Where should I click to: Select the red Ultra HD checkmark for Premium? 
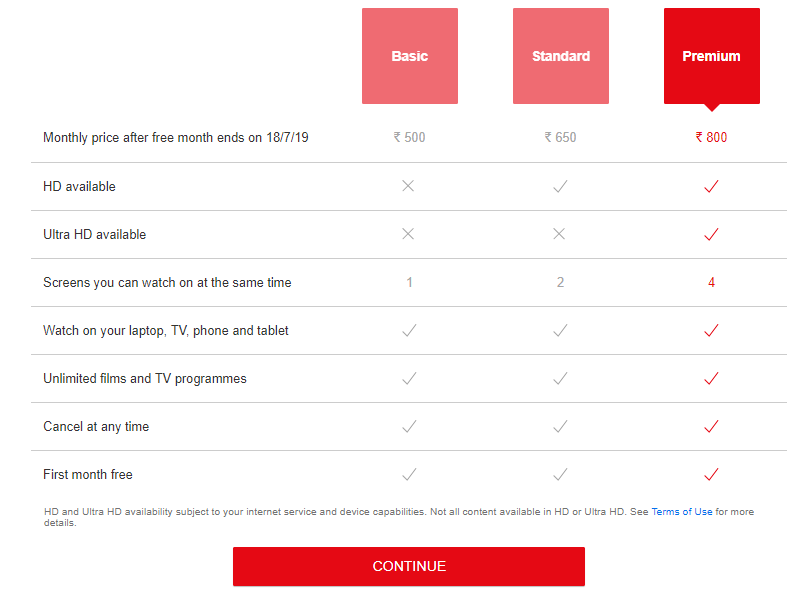(x=711, y=234)
